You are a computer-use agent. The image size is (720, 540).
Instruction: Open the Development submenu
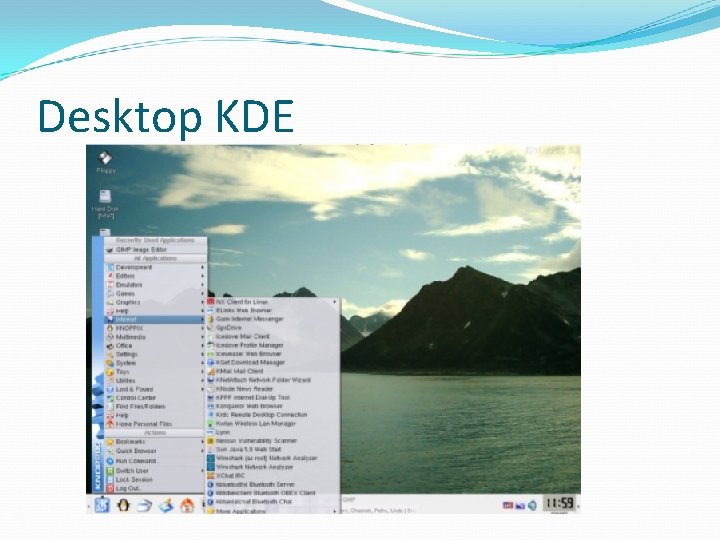(x=156, y=267)
